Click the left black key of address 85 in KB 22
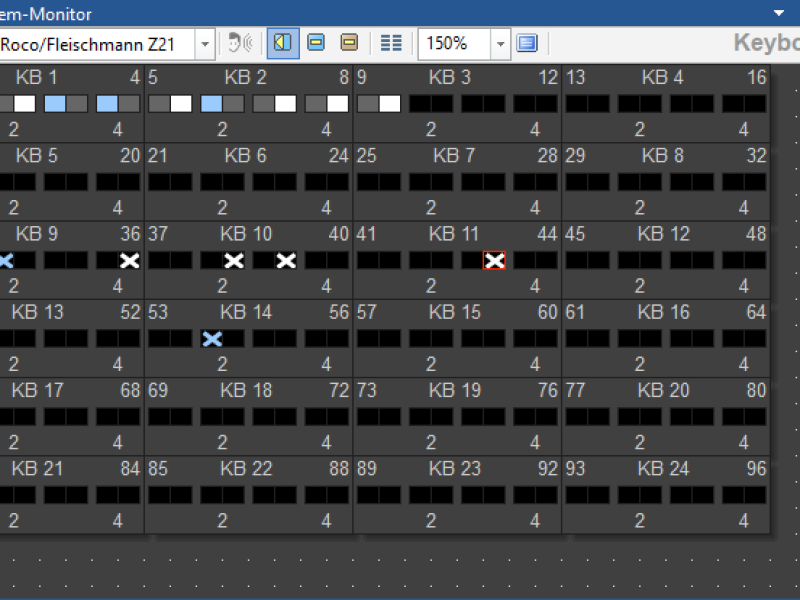 coord(159,494)
